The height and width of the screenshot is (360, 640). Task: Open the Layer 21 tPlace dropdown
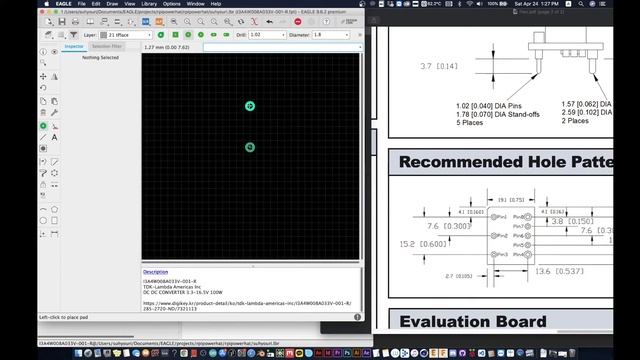coord(126,35)
